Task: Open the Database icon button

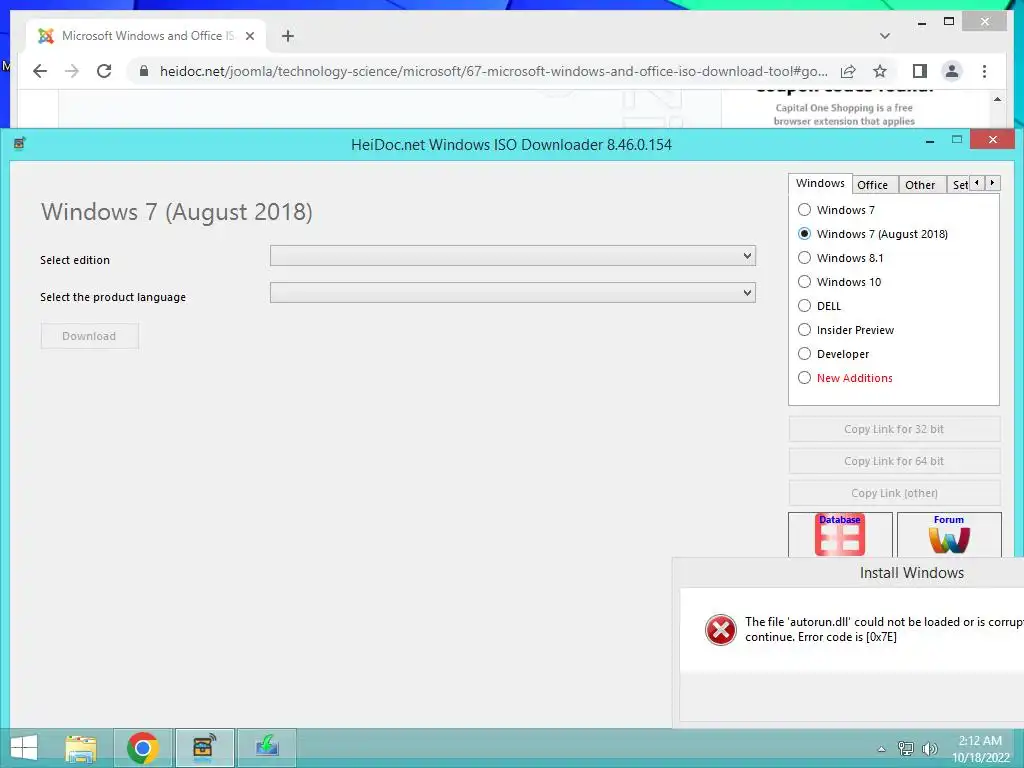Action: (x=840, y=535)
